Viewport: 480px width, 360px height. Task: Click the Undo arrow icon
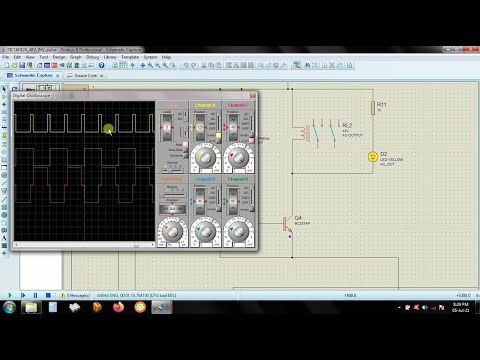coord(186,65)
